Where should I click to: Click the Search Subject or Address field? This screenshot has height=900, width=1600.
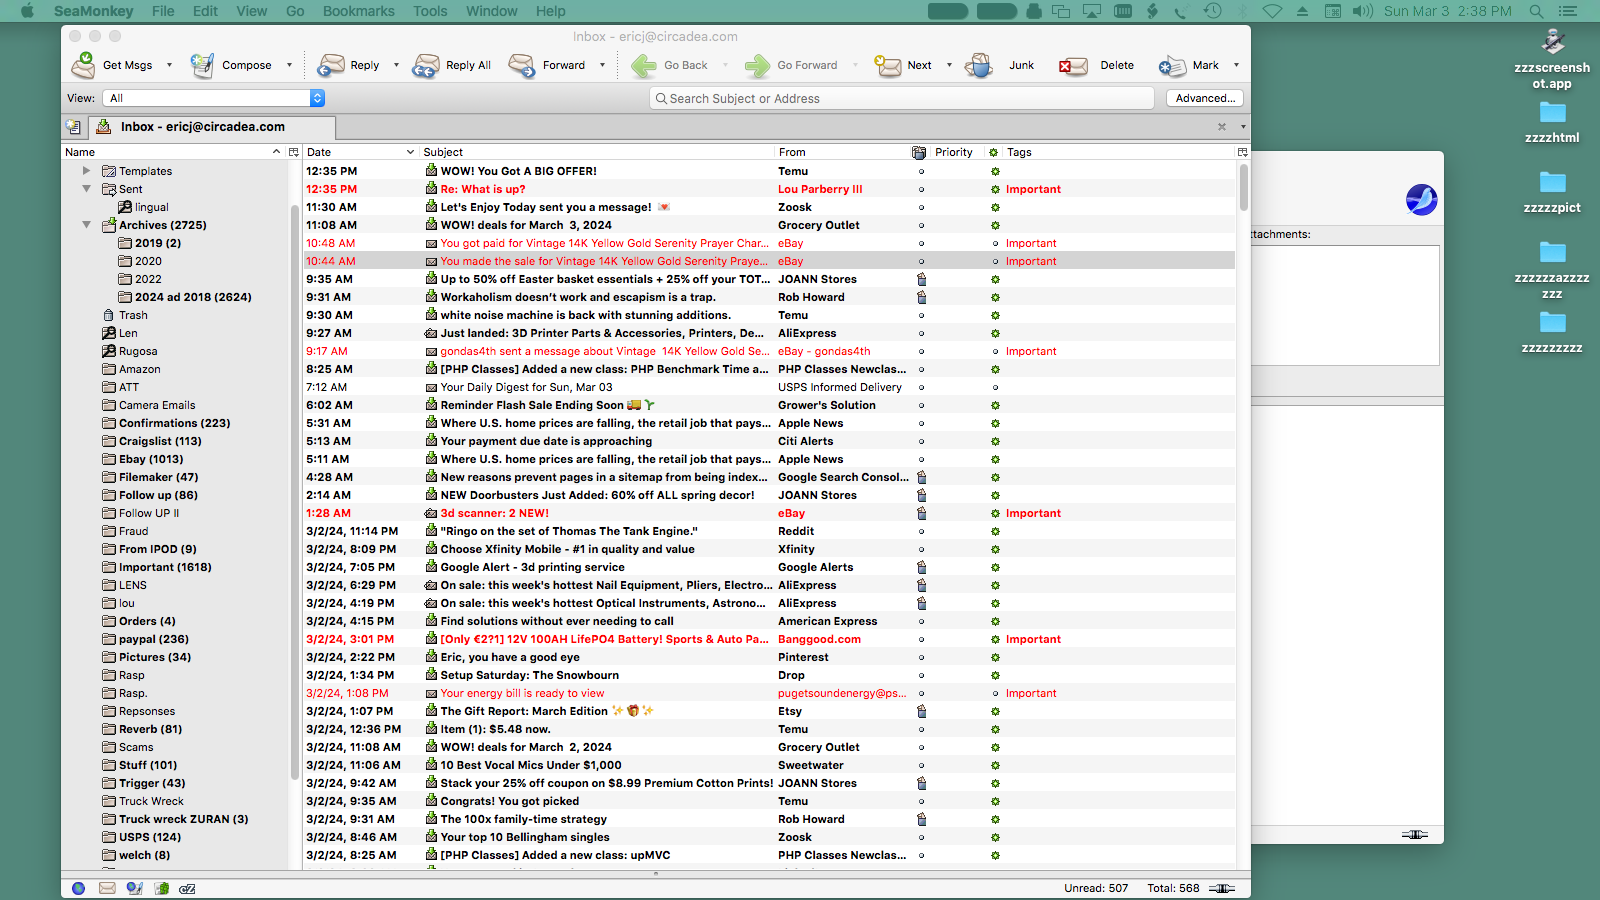tap(900, 98)
